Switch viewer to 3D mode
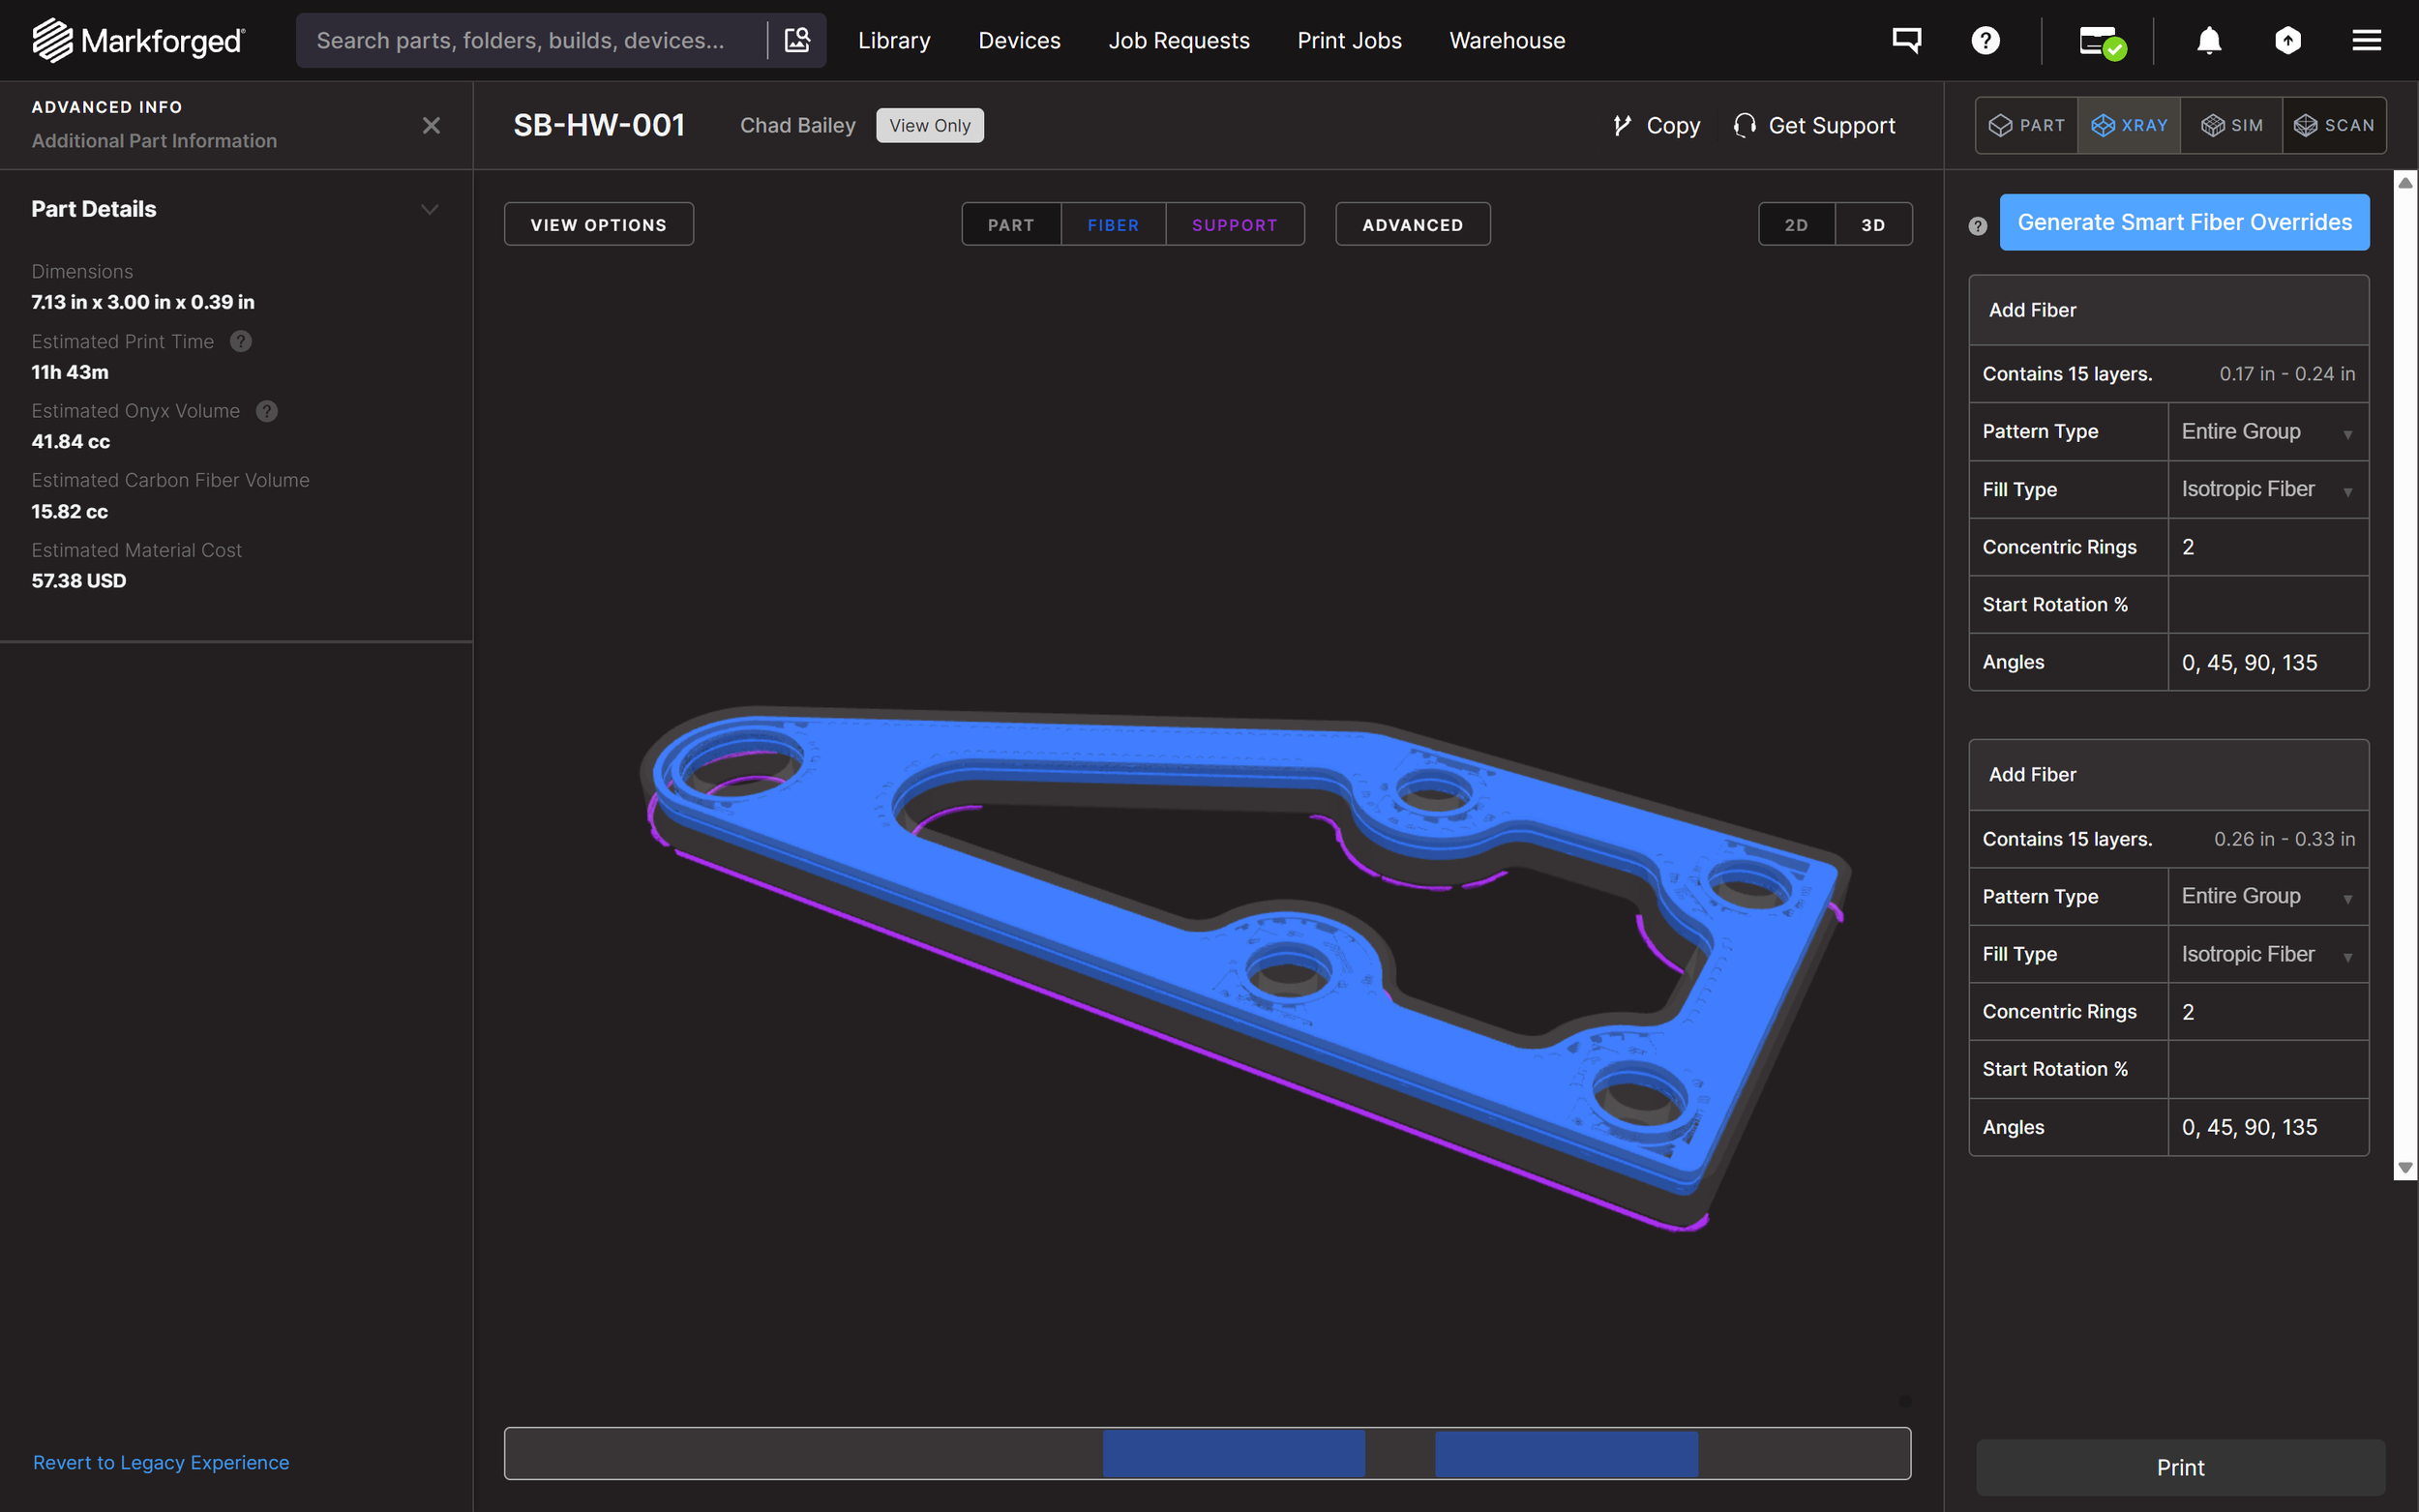The width and height of the screenshot is (2419, 1512). (x=1873, y=224)
